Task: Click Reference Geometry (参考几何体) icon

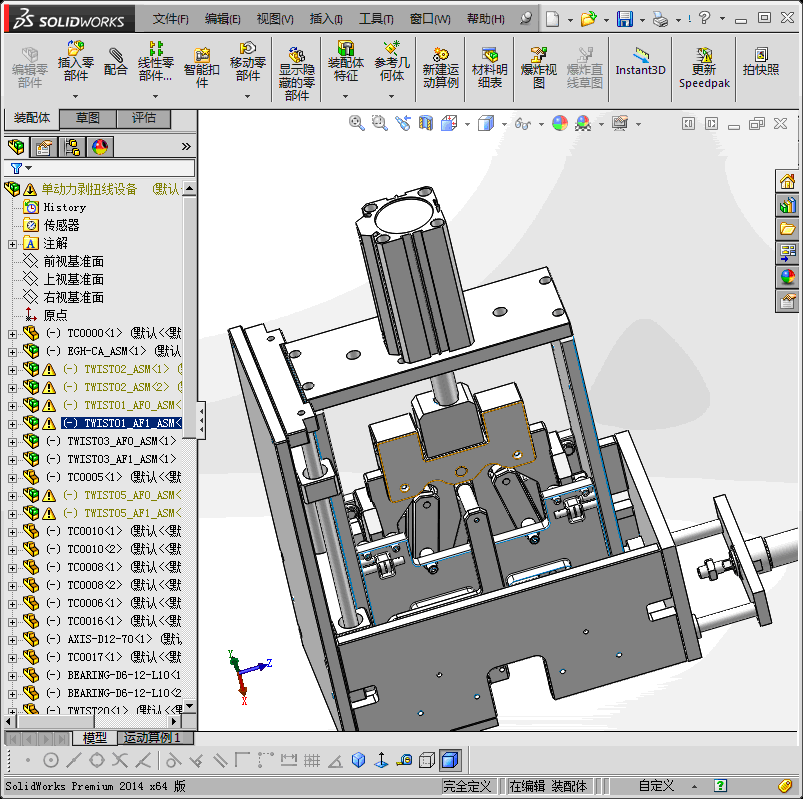Action: coord(392,60)
